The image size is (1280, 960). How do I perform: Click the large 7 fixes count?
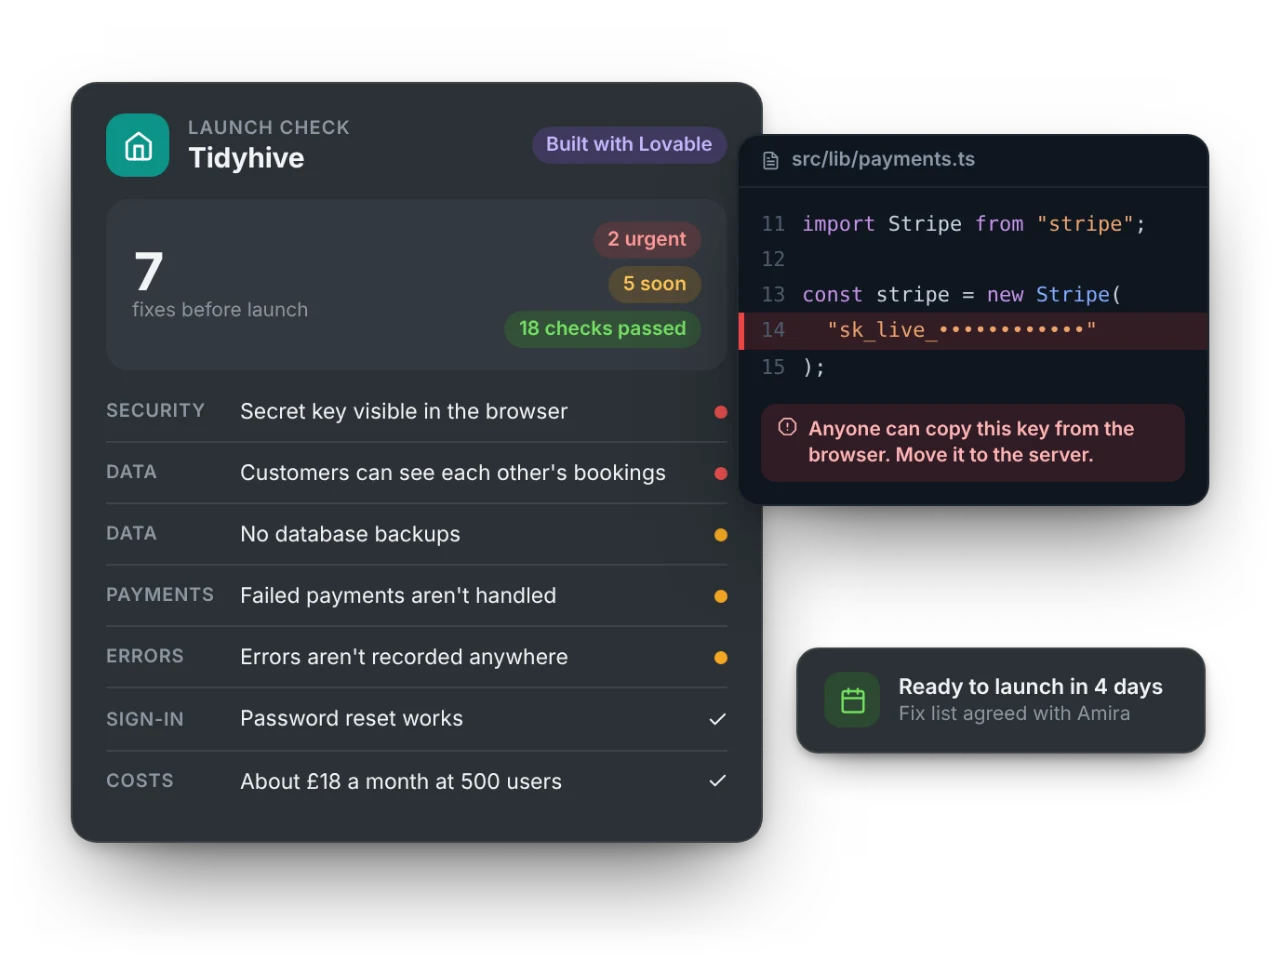pyautogui.click(x=149, y=271)
